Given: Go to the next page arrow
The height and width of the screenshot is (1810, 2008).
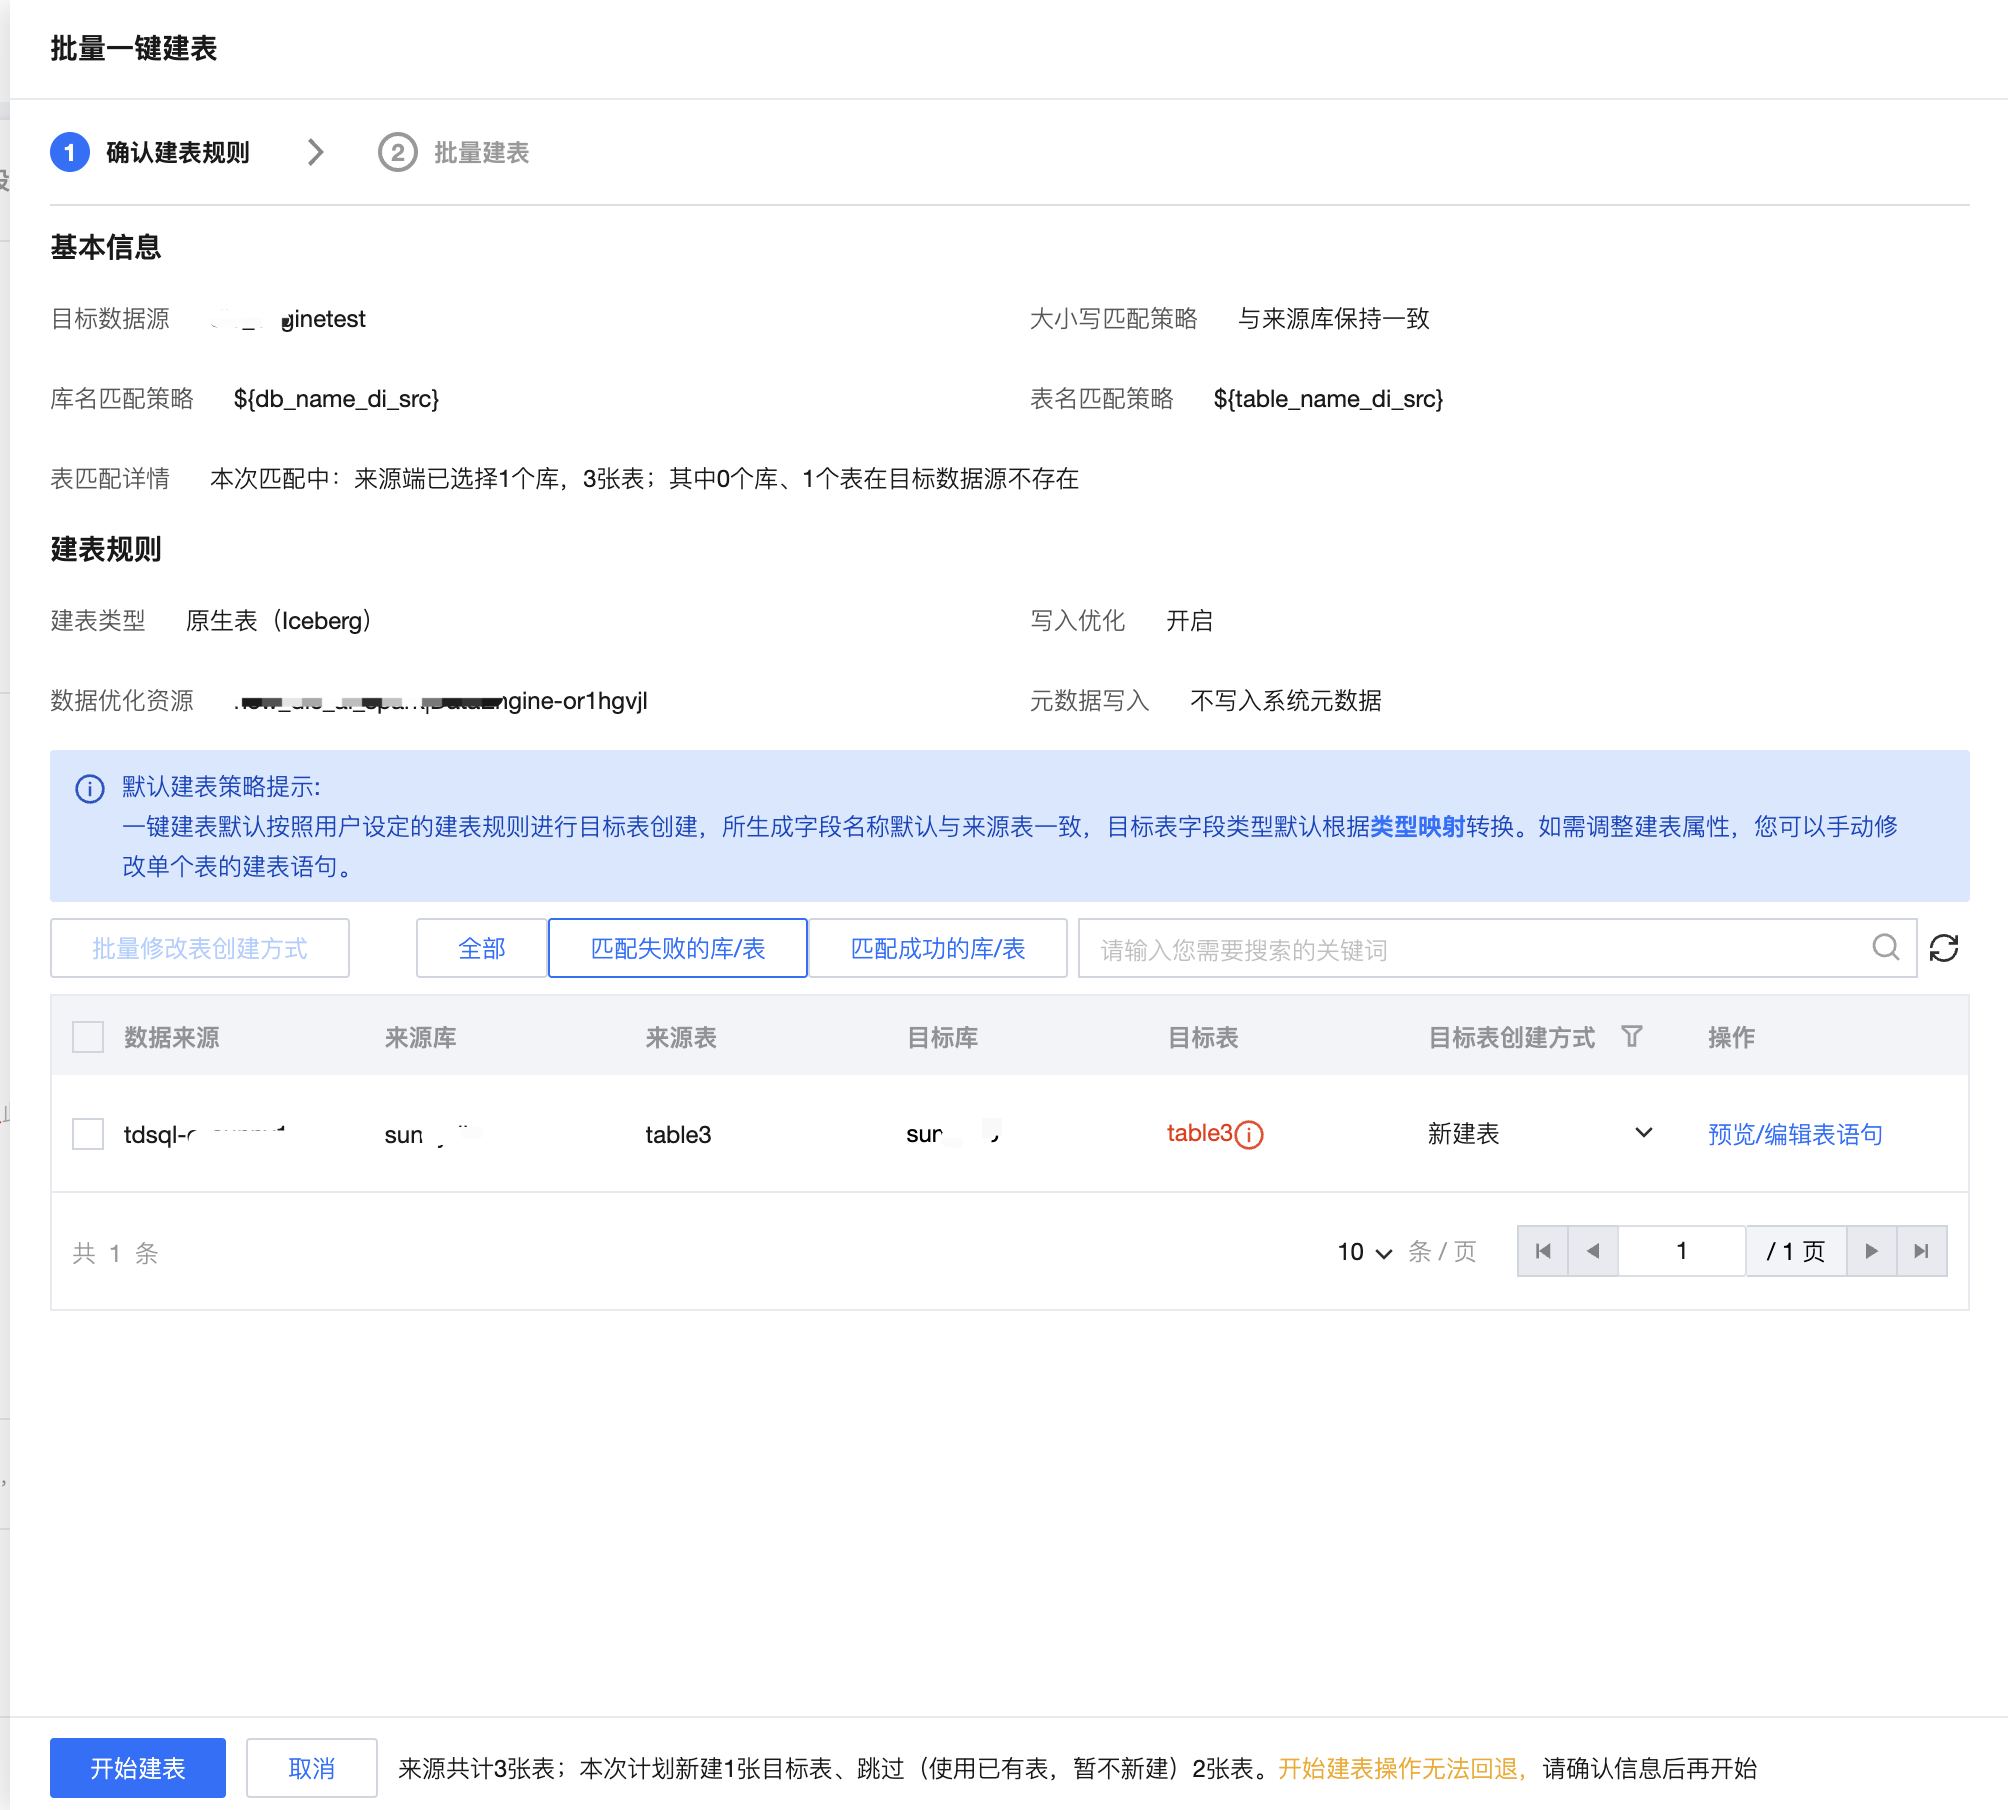Looking at the screenshot, I should pyautogui.click(x=1871, y=1251).
